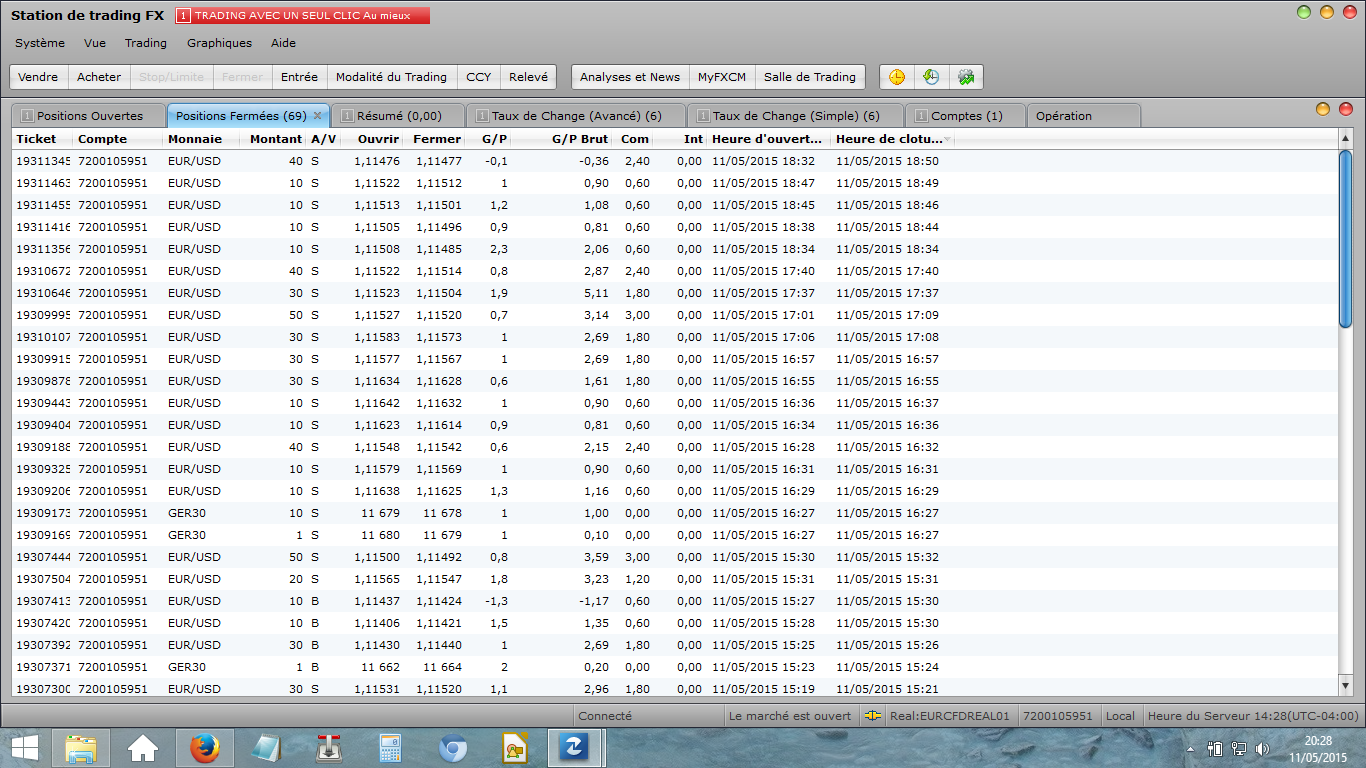This screenshot has width=1366, height=768.
Task: Click the scrollbar down arrow
Action: coord(1345,686)
